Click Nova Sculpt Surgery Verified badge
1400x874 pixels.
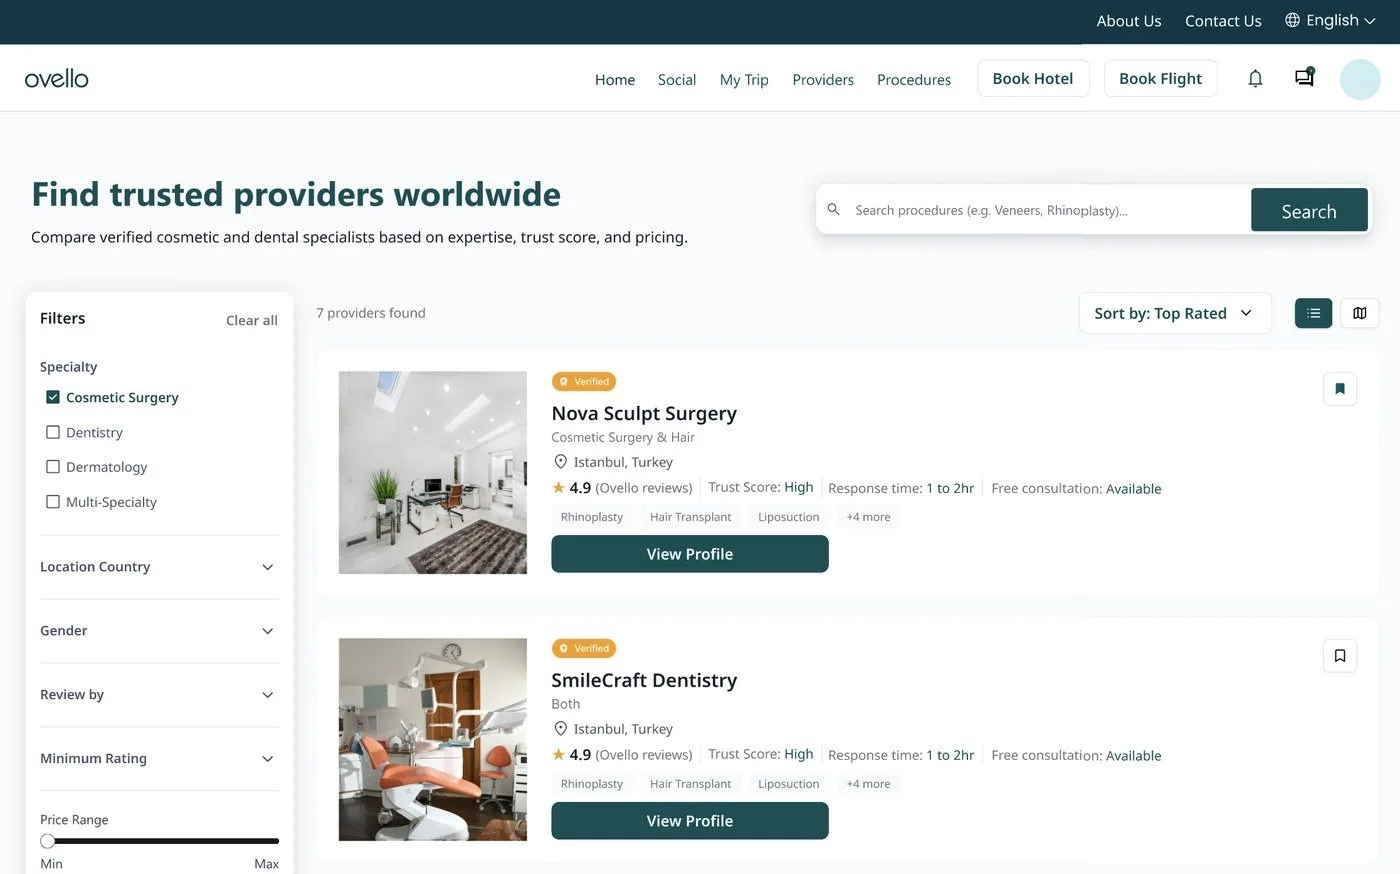(584, 381)
